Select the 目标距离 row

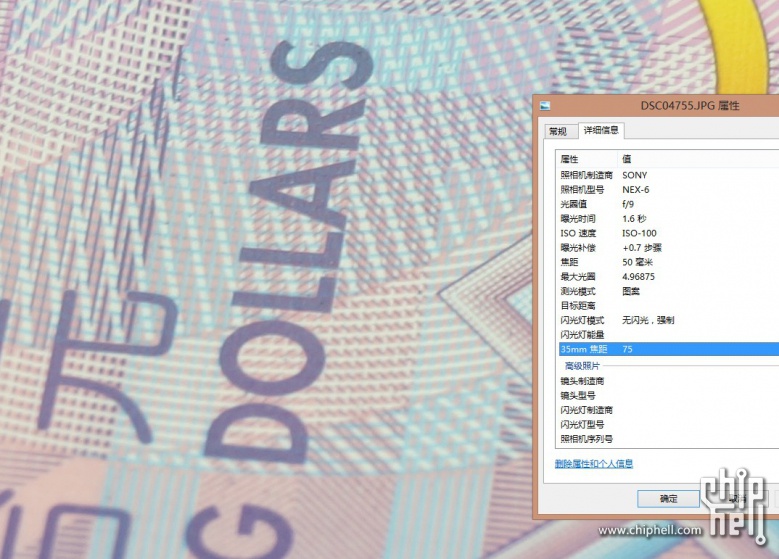[x=669, y=306]
